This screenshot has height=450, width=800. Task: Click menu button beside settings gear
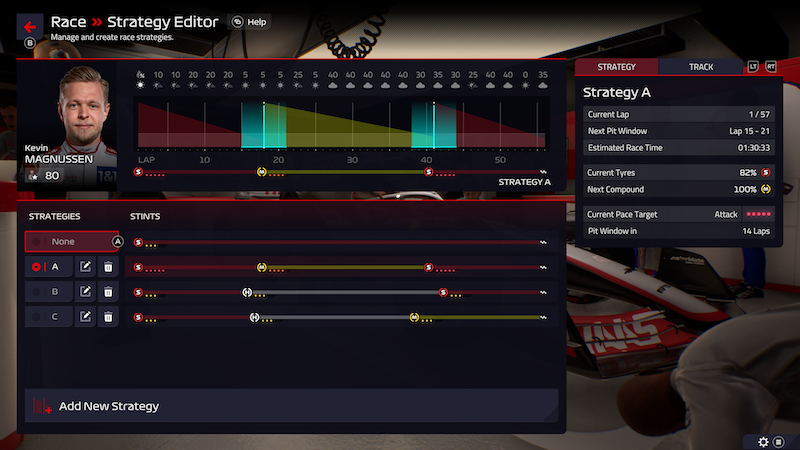(x=779, y=442)
